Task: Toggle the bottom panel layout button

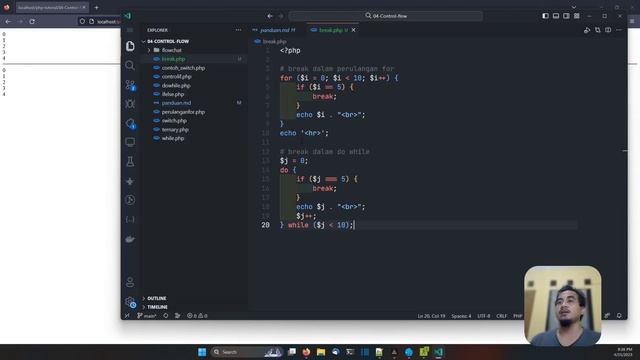Action: (x=556, y=16)
